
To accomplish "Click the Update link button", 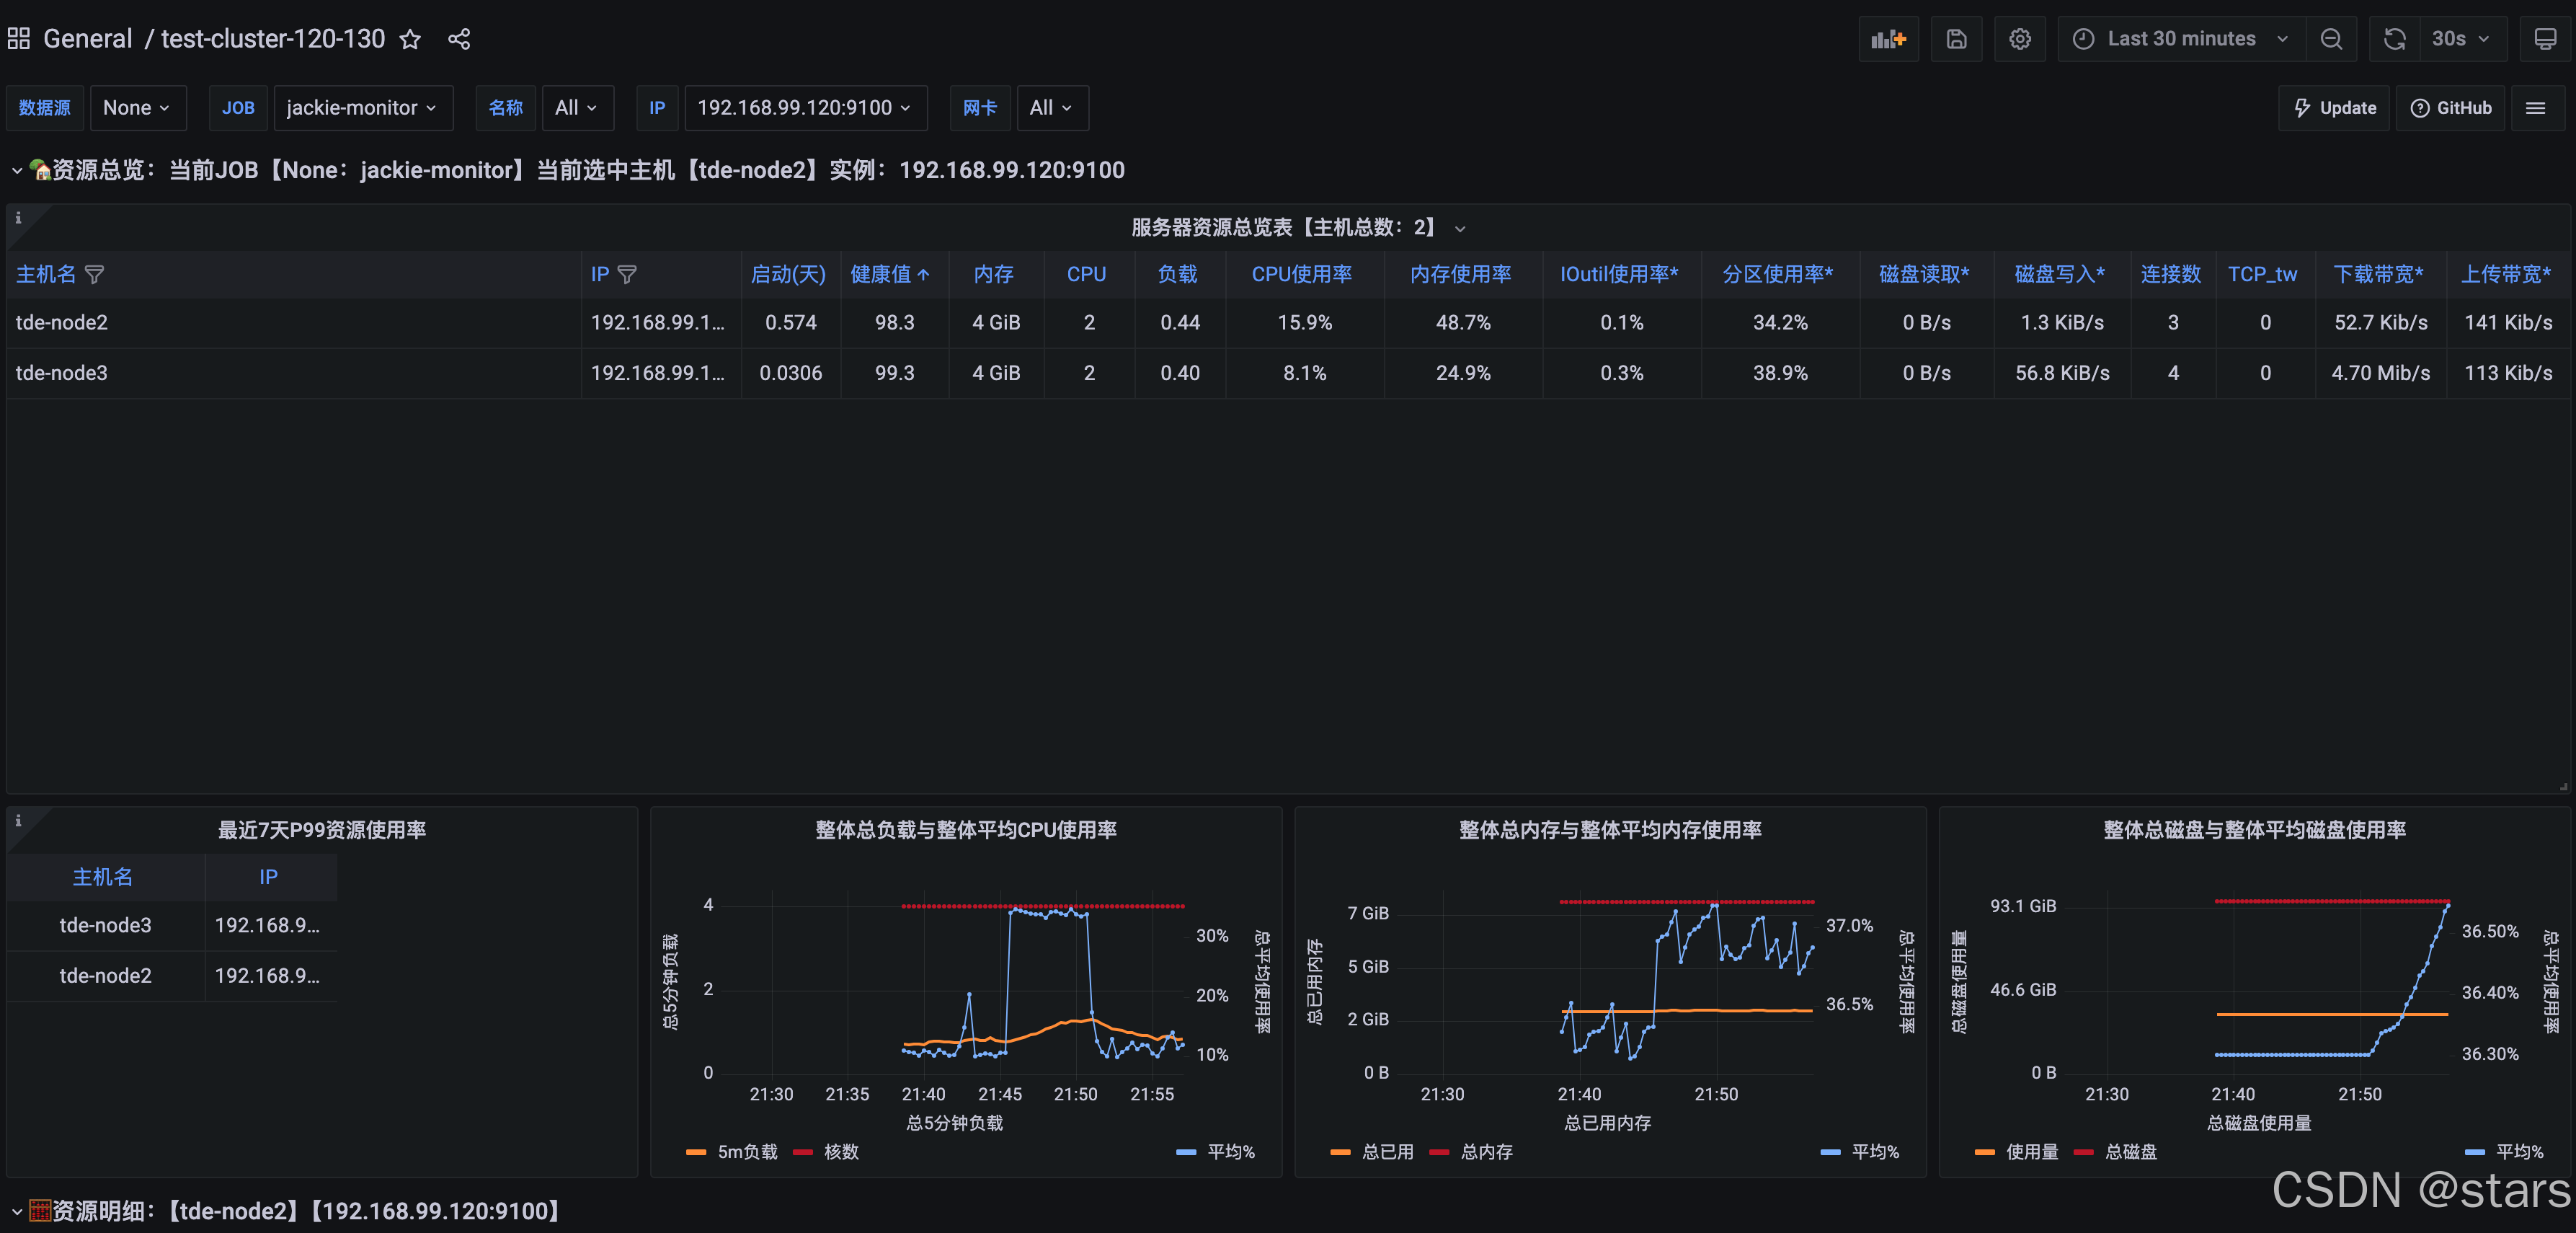I will click(2334, 108).
